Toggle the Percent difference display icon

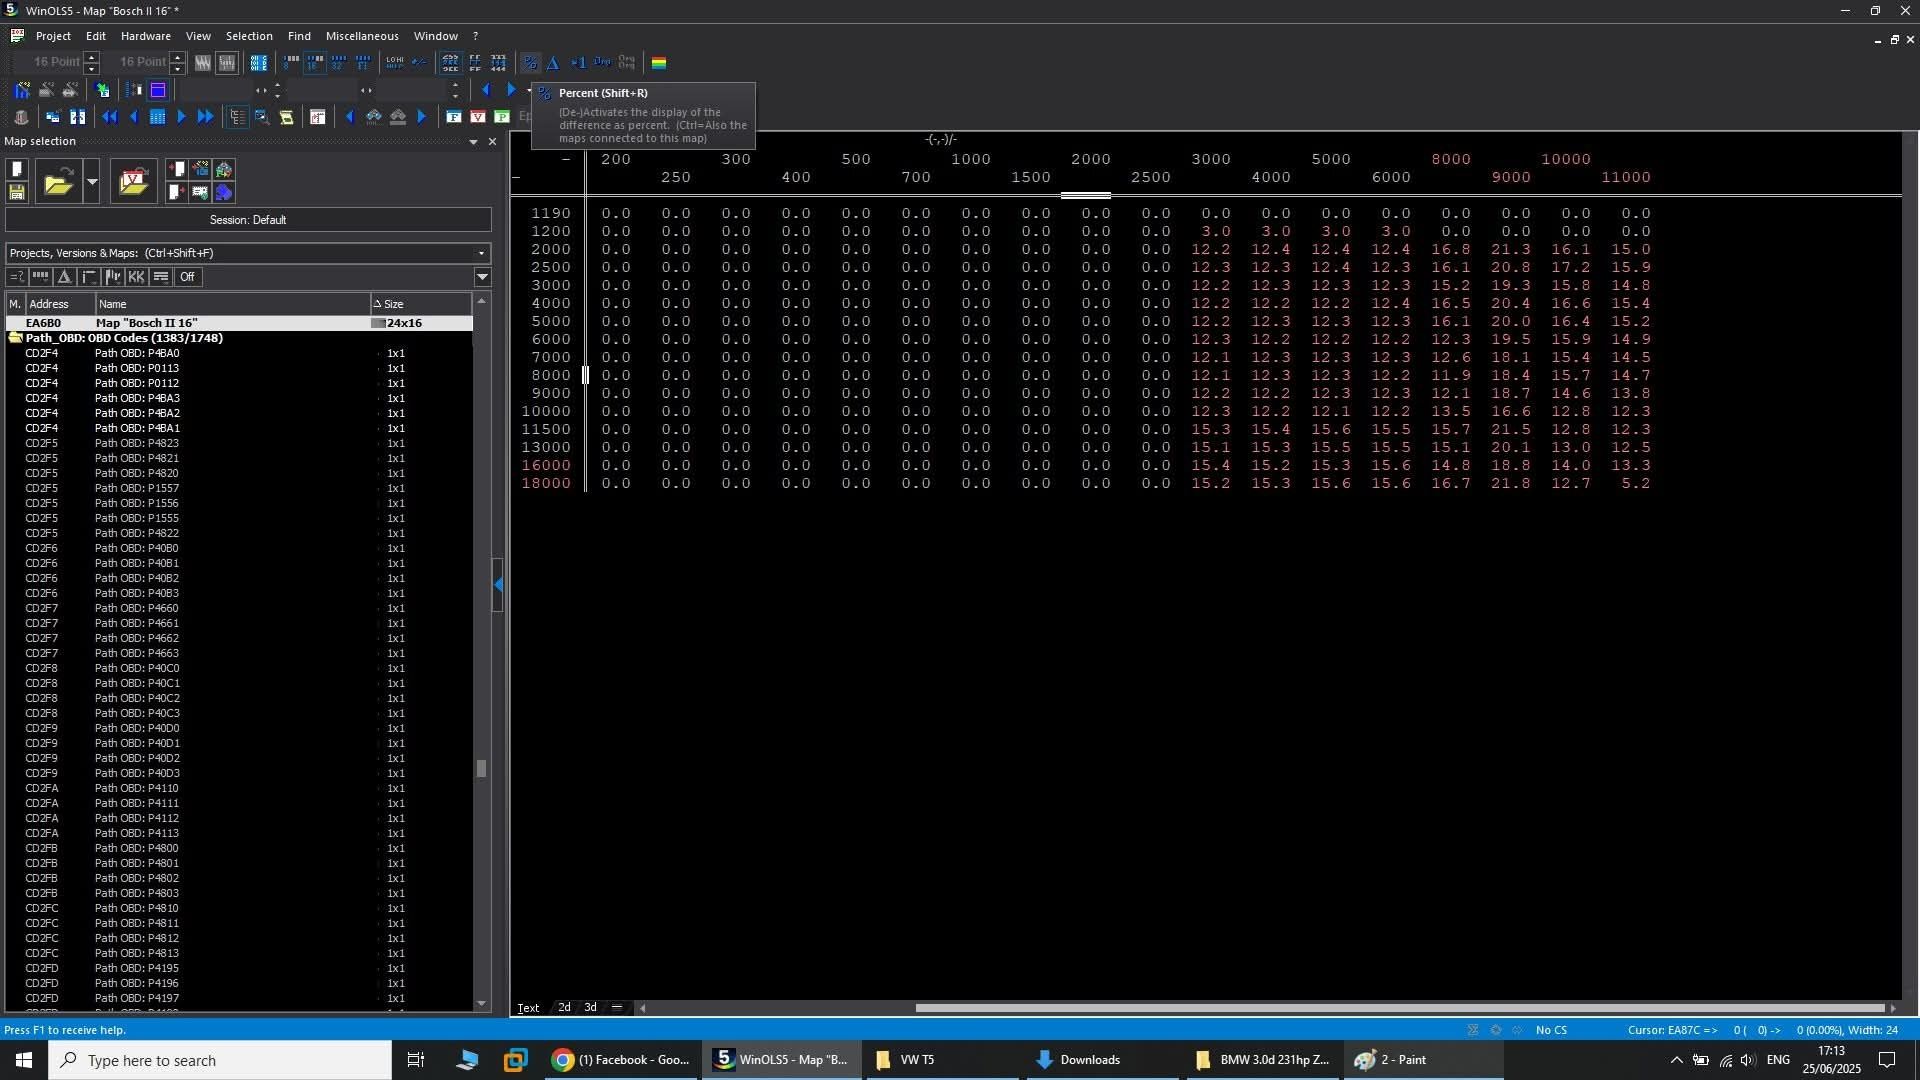530,63
